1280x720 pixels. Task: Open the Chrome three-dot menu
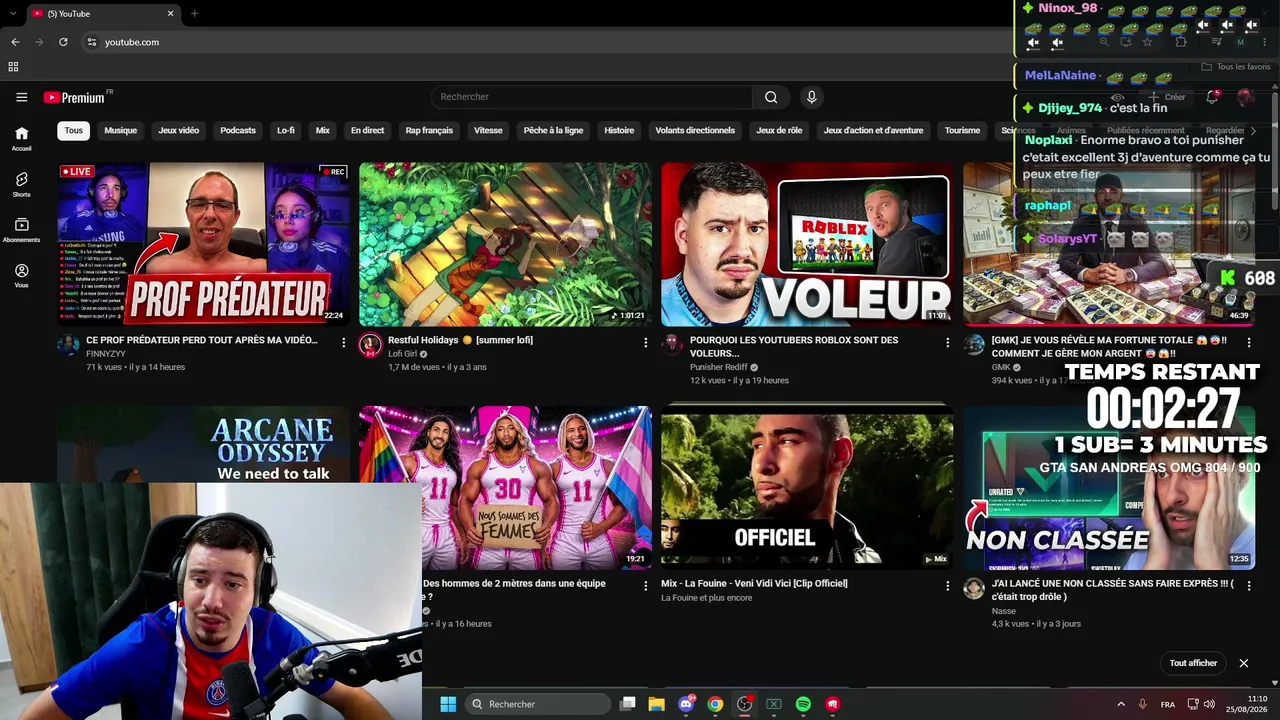click(x=1265, y=42)
